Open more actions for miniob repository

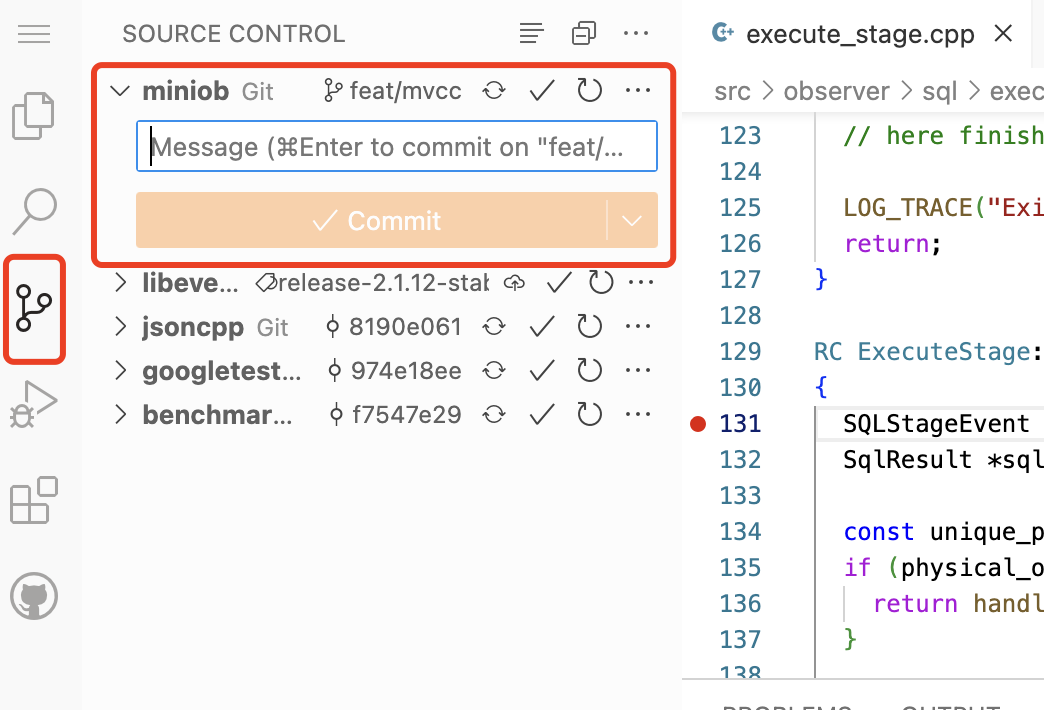click(x=638, y=91)
